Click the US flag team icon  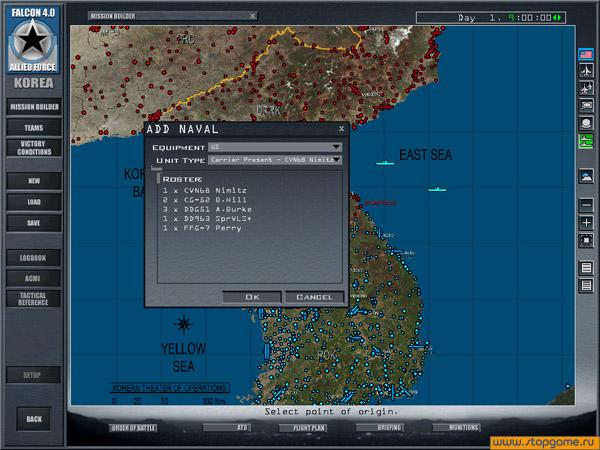coord(586,53)
